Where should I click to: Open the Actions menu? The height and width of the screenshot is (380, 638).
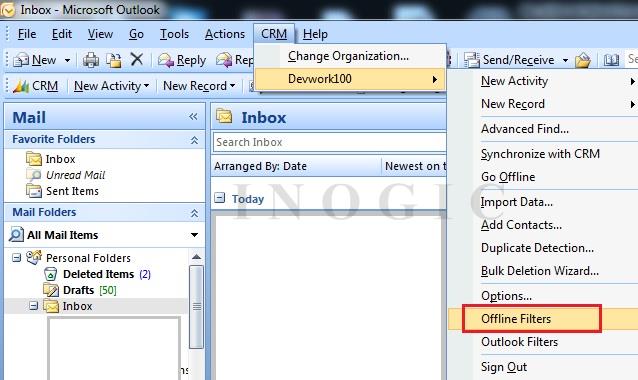(x=225, y=34)
